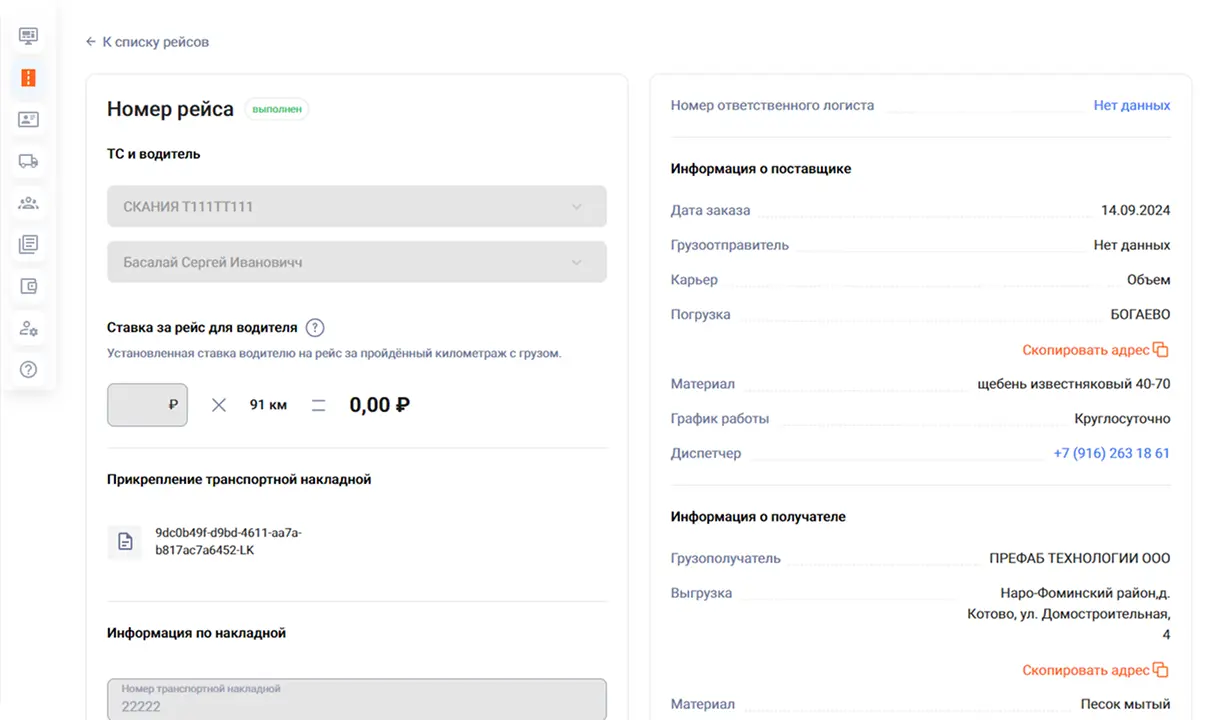1226x720 pixels.
Task: Open the driver ID card section
Action: tap(28, 120)
